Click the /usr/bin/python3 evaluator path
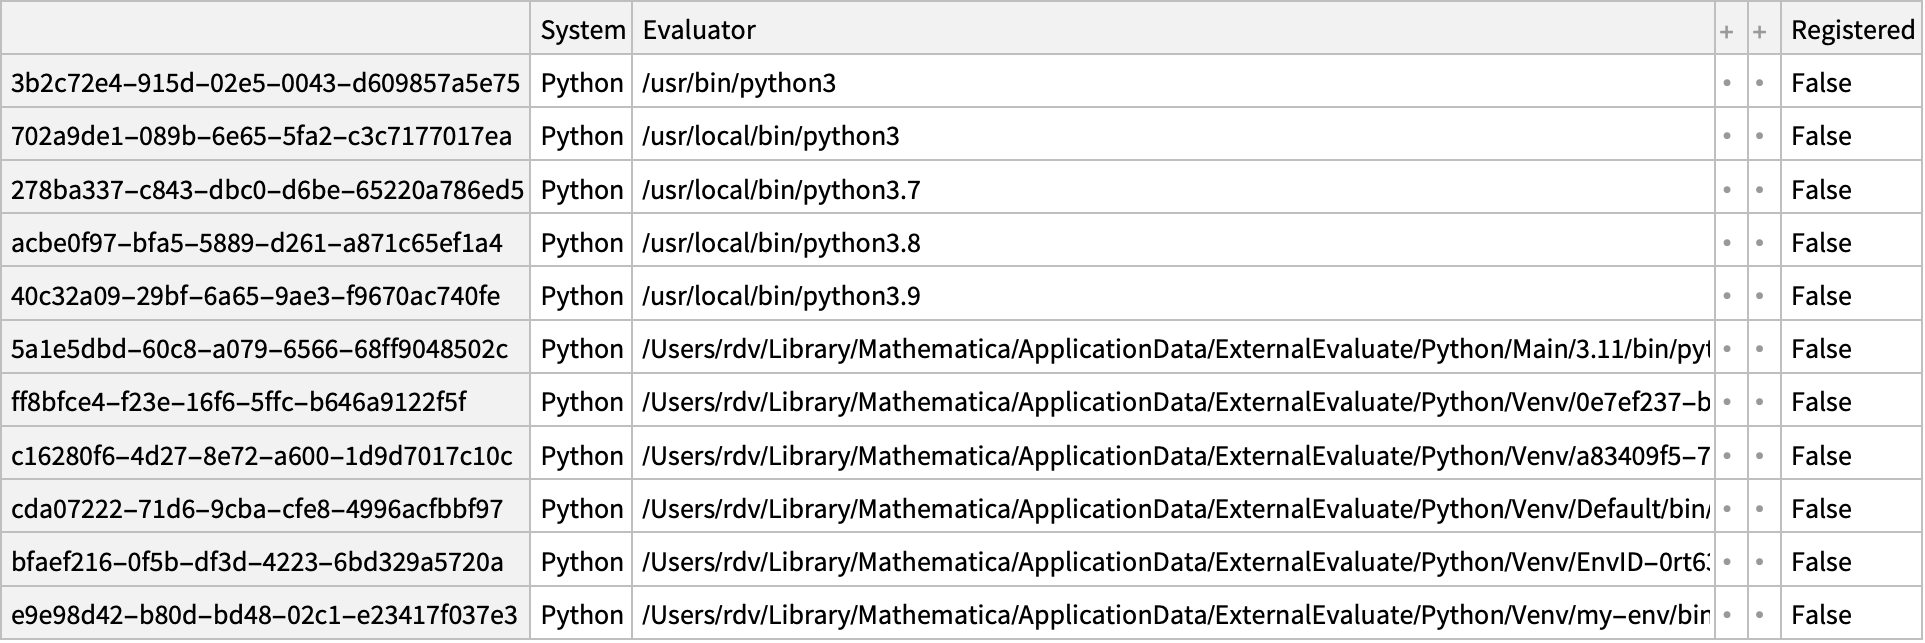The height and width of the screenshot is (643, 1925). point(739,83)
